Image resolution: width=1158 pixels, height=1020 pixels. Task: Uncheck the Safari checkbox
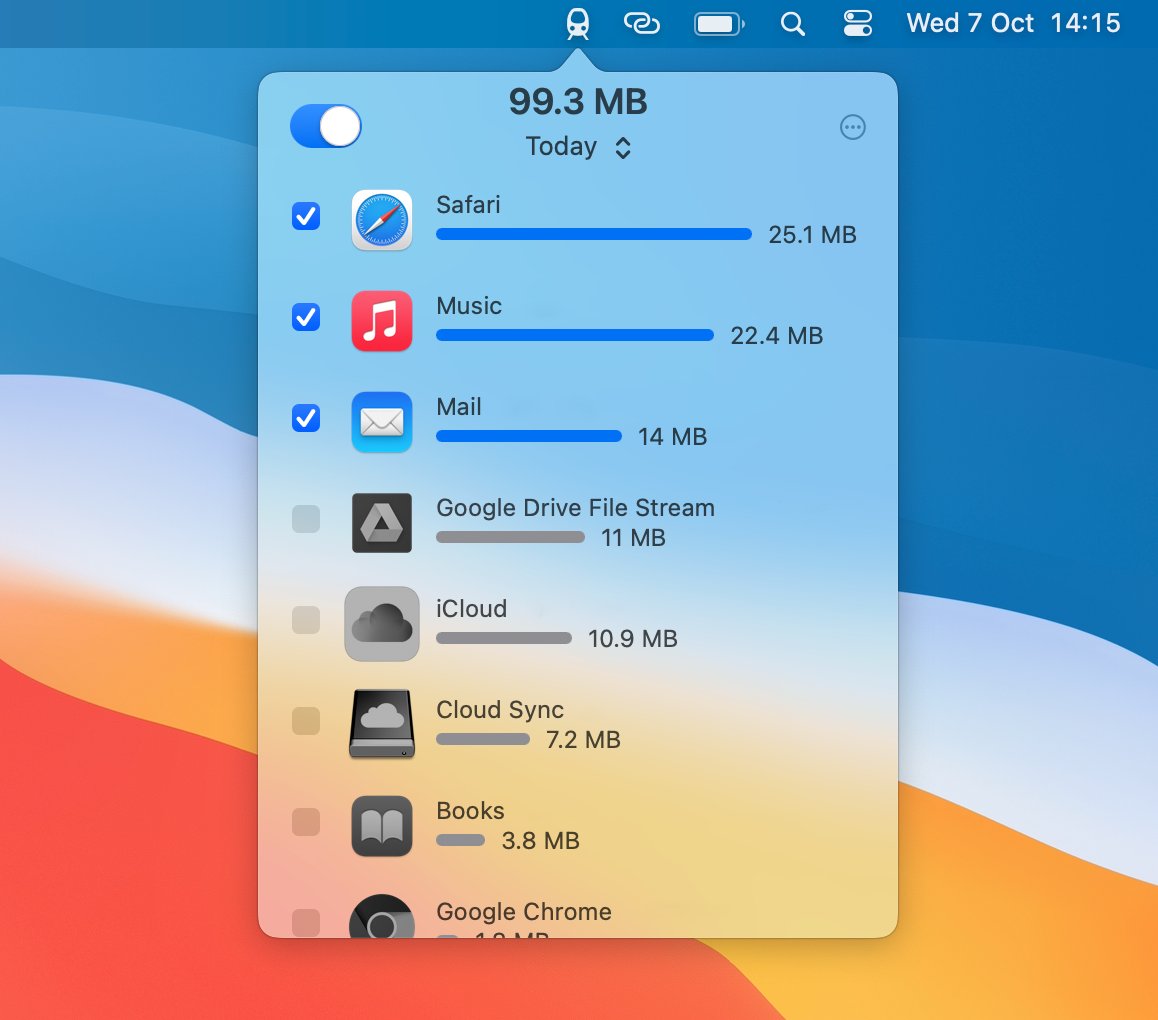(306, 216)
